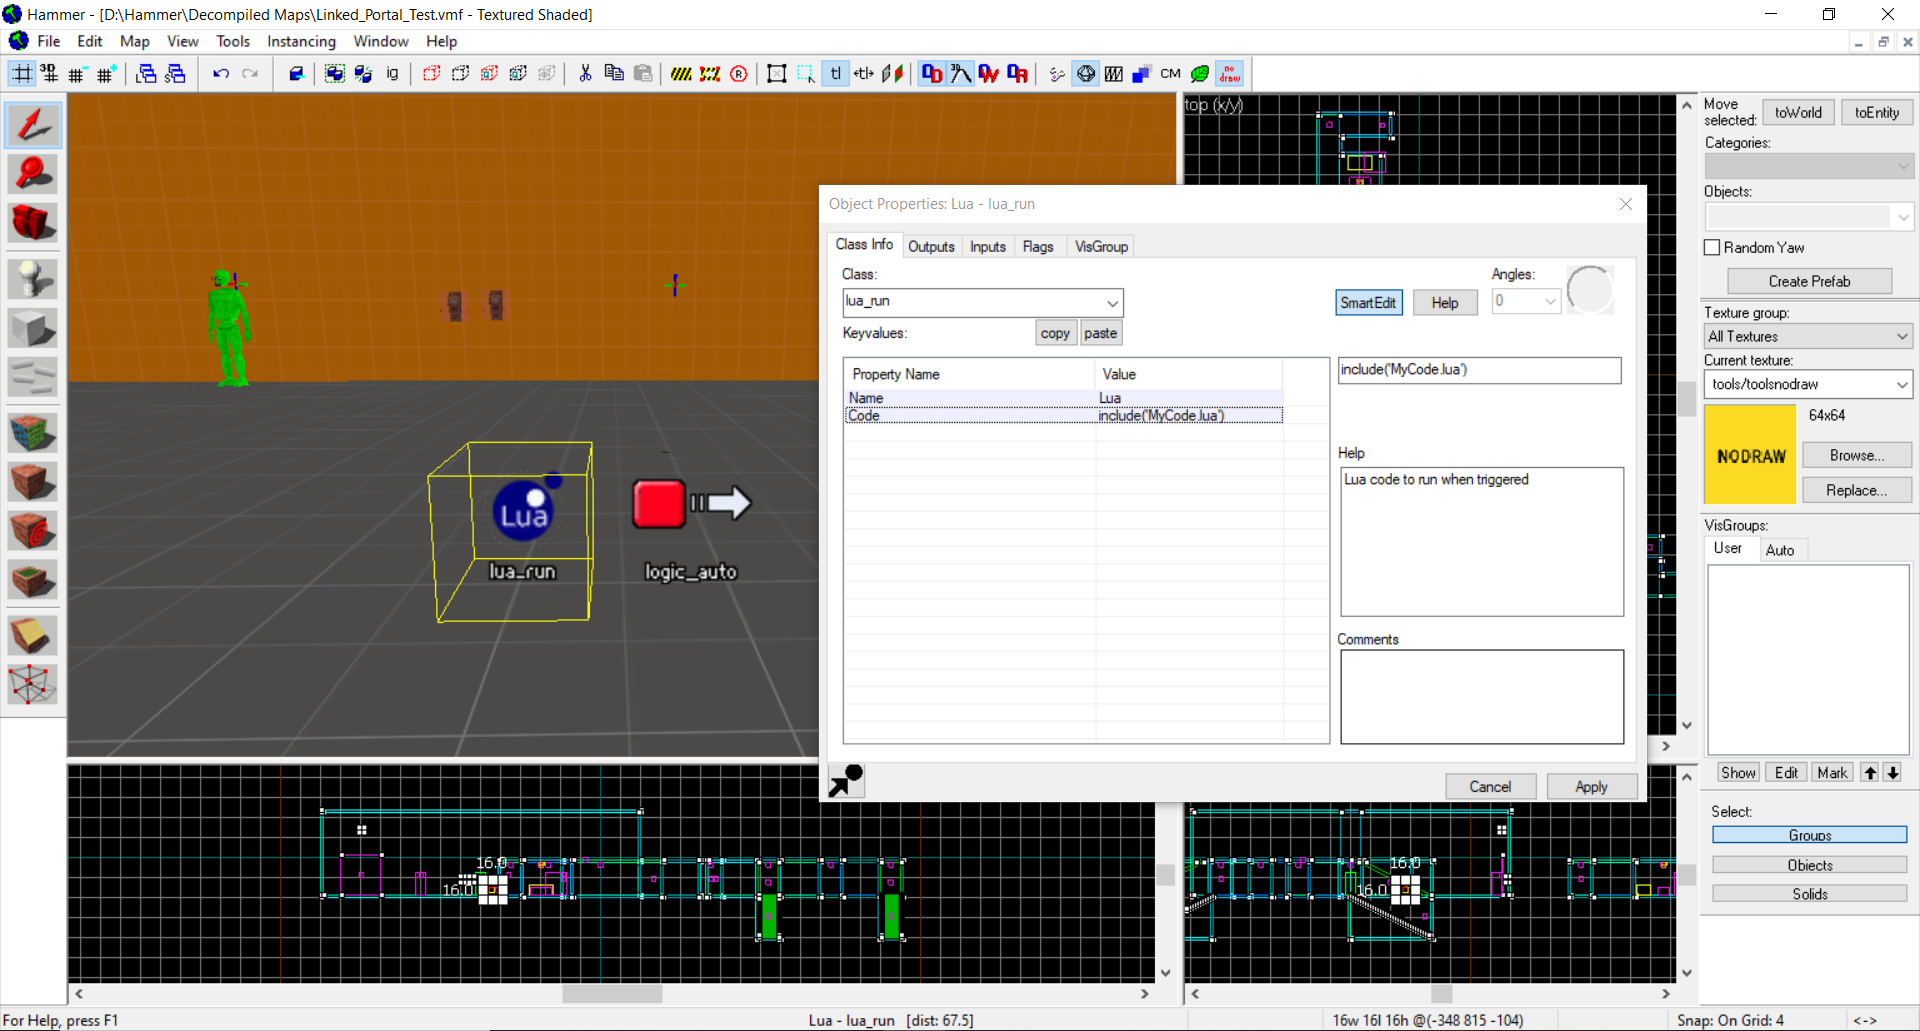This screenshot has width=1920, height=1031.
Task: Click the NODRAW texture swatch
Action: click(1750, 455)
